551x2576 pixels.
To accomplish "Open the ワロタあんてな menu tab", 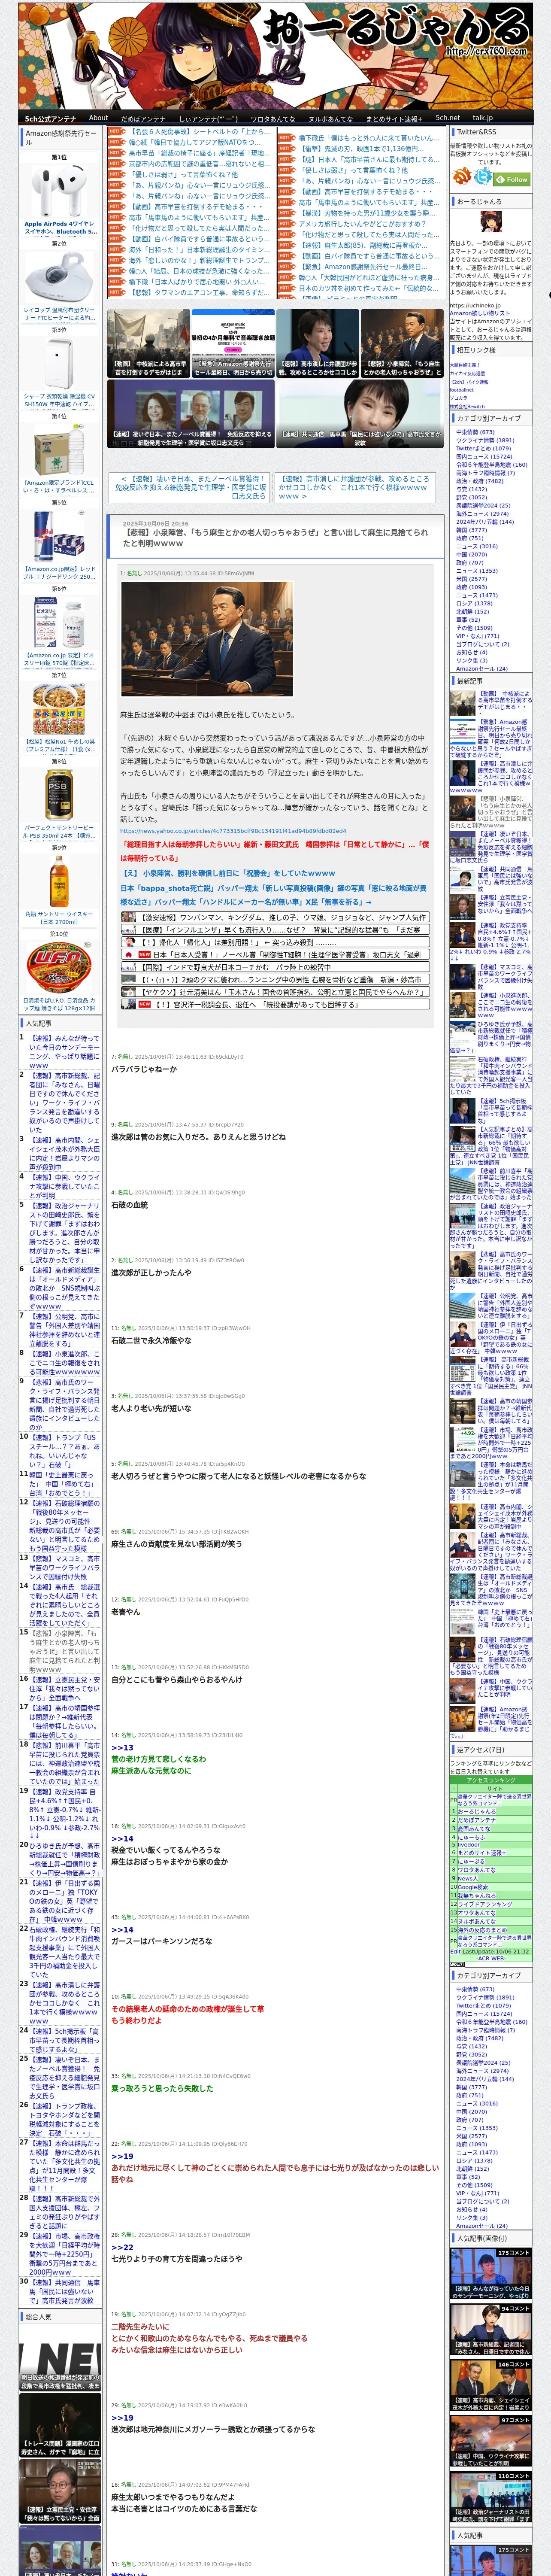I will [x=272, y=118].
